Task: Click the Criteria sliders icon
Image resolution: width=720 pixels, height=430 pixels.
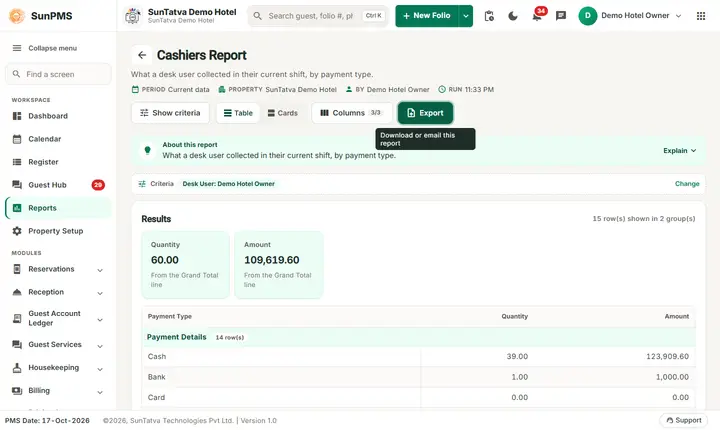Action: pos(142,184)
